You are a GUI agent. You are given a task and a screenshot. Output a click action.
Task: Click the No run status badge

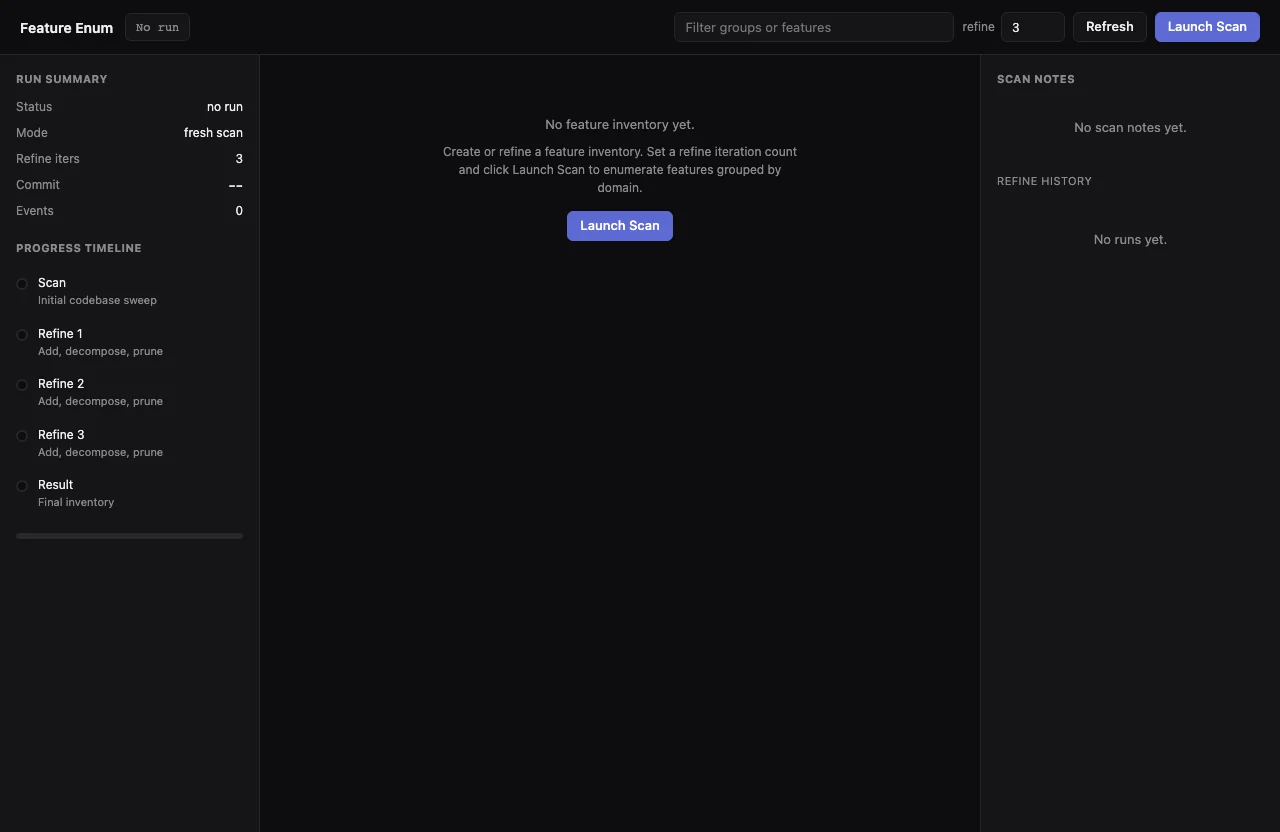tap(157, 28)
